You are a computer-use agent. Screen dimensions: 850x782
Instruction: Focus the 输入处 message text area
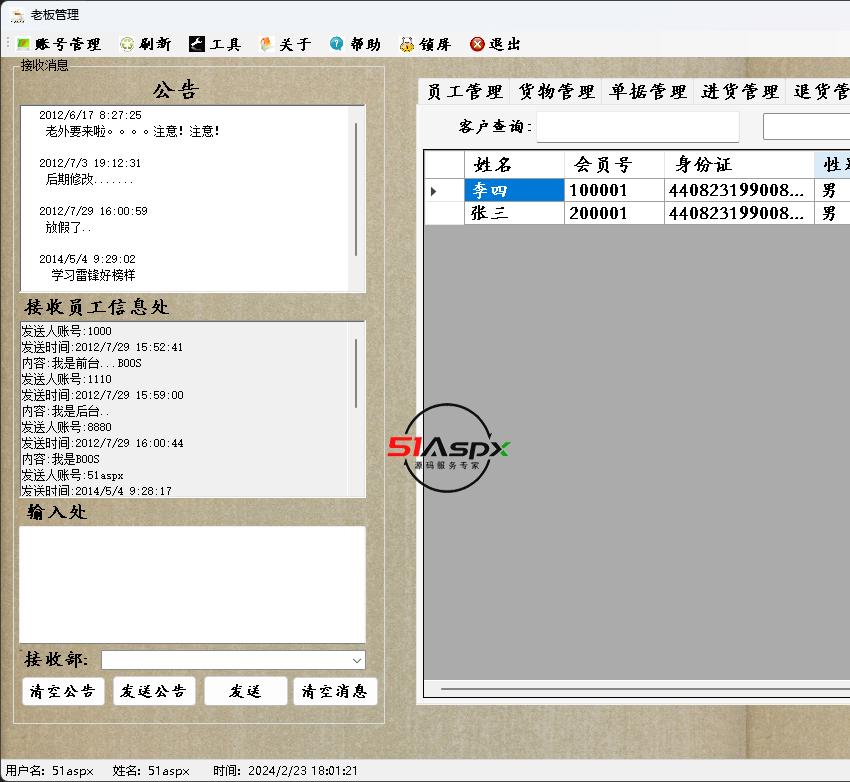coord(192,585)
